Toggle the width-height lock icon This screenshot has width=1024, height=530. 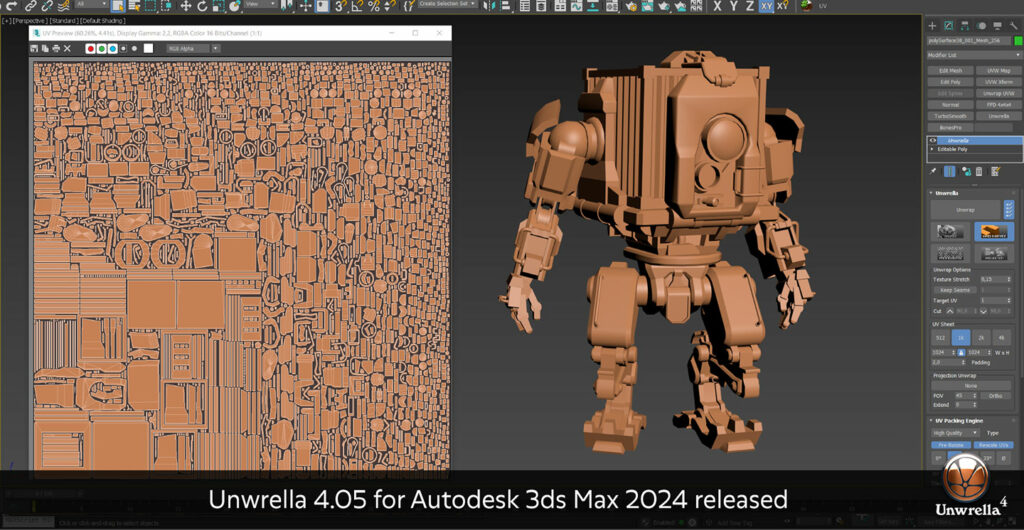[961, 352]
